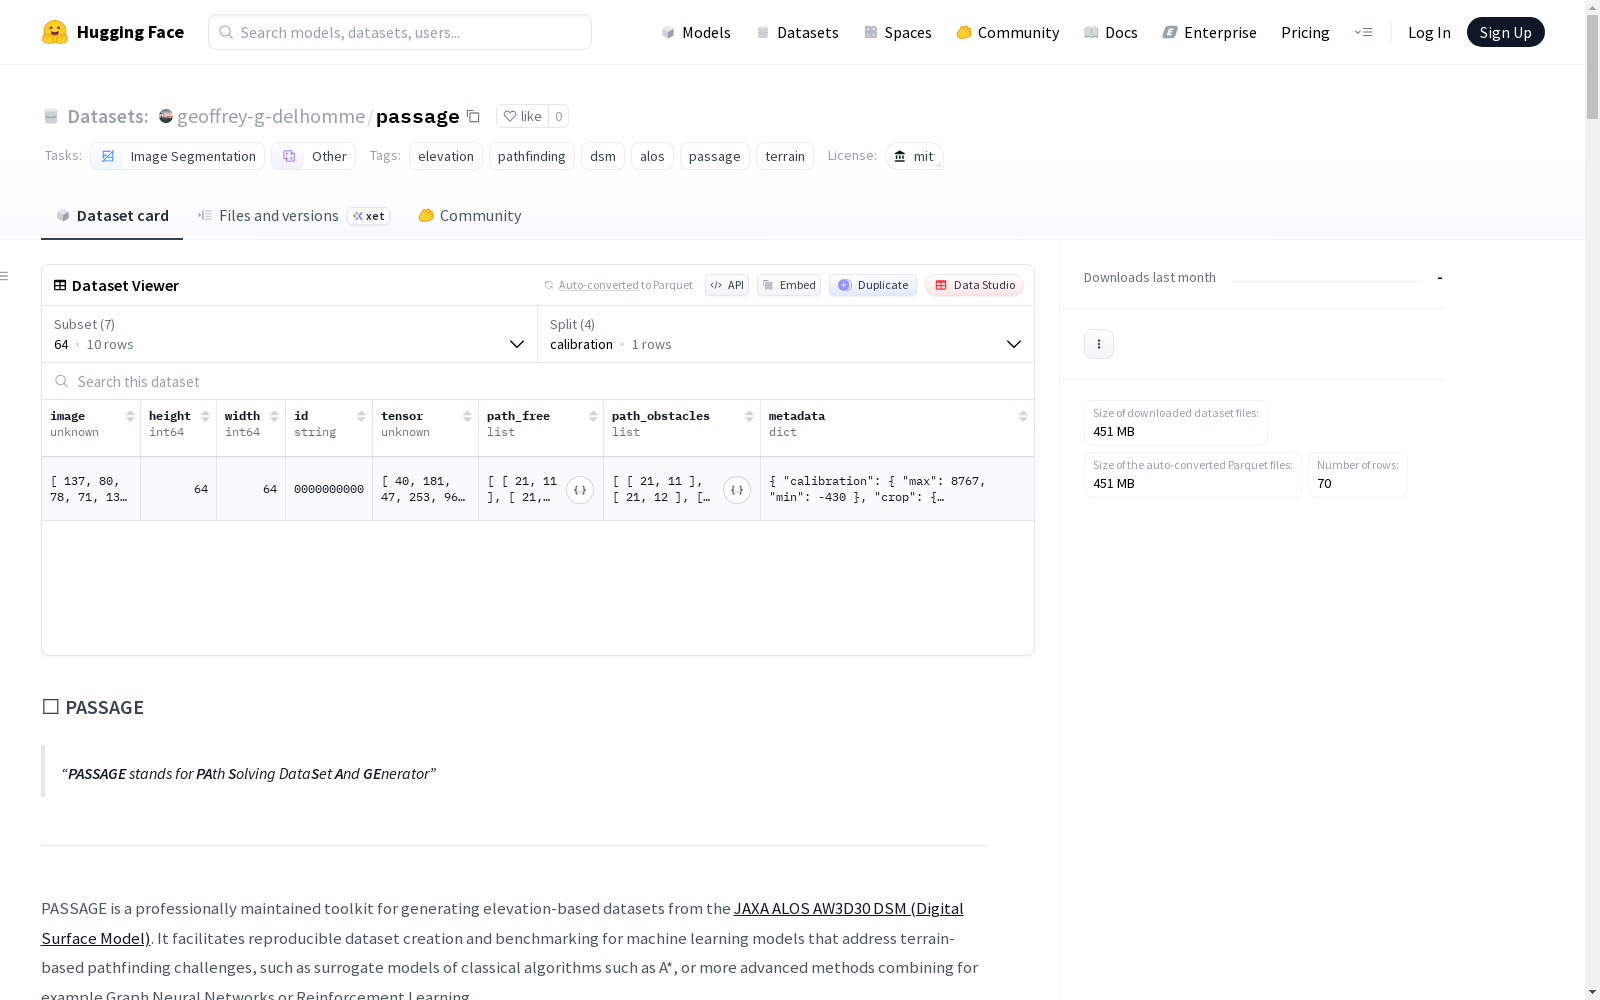Focus the search models, datasets, users field
Screen dimensions: 1600x1000
click(x=400, y=32)
